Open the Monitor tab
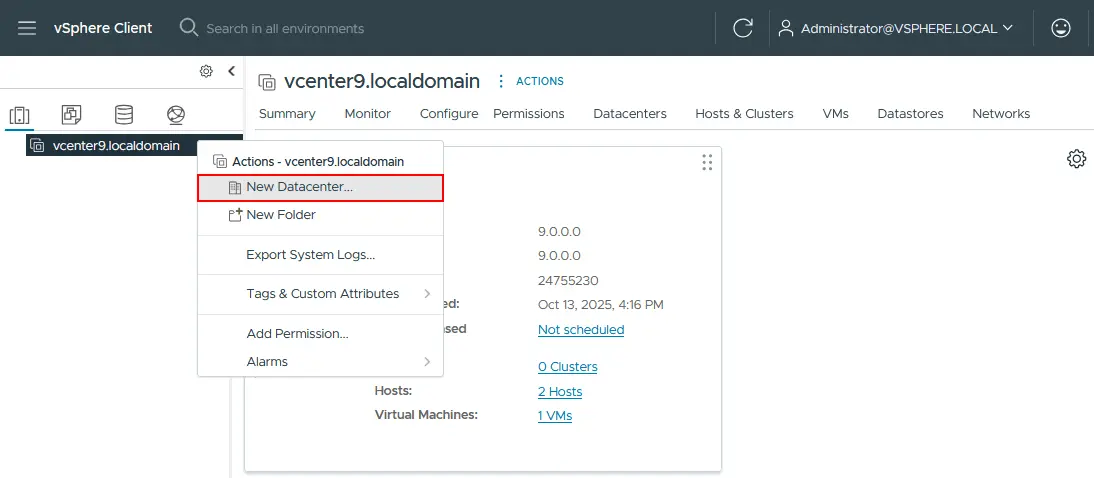1094x478 pixels. (x=368, y=114)
